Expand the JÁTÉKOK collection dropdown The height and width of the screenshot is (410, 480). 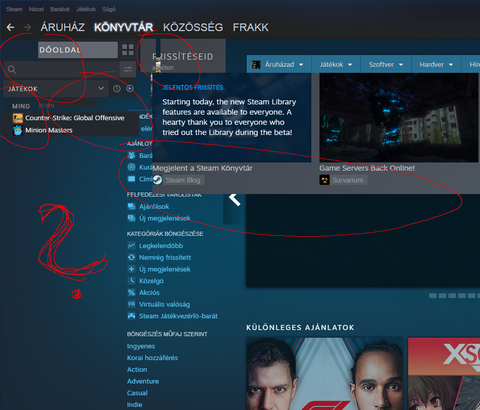pyautogui.click(x=101, y=89)
